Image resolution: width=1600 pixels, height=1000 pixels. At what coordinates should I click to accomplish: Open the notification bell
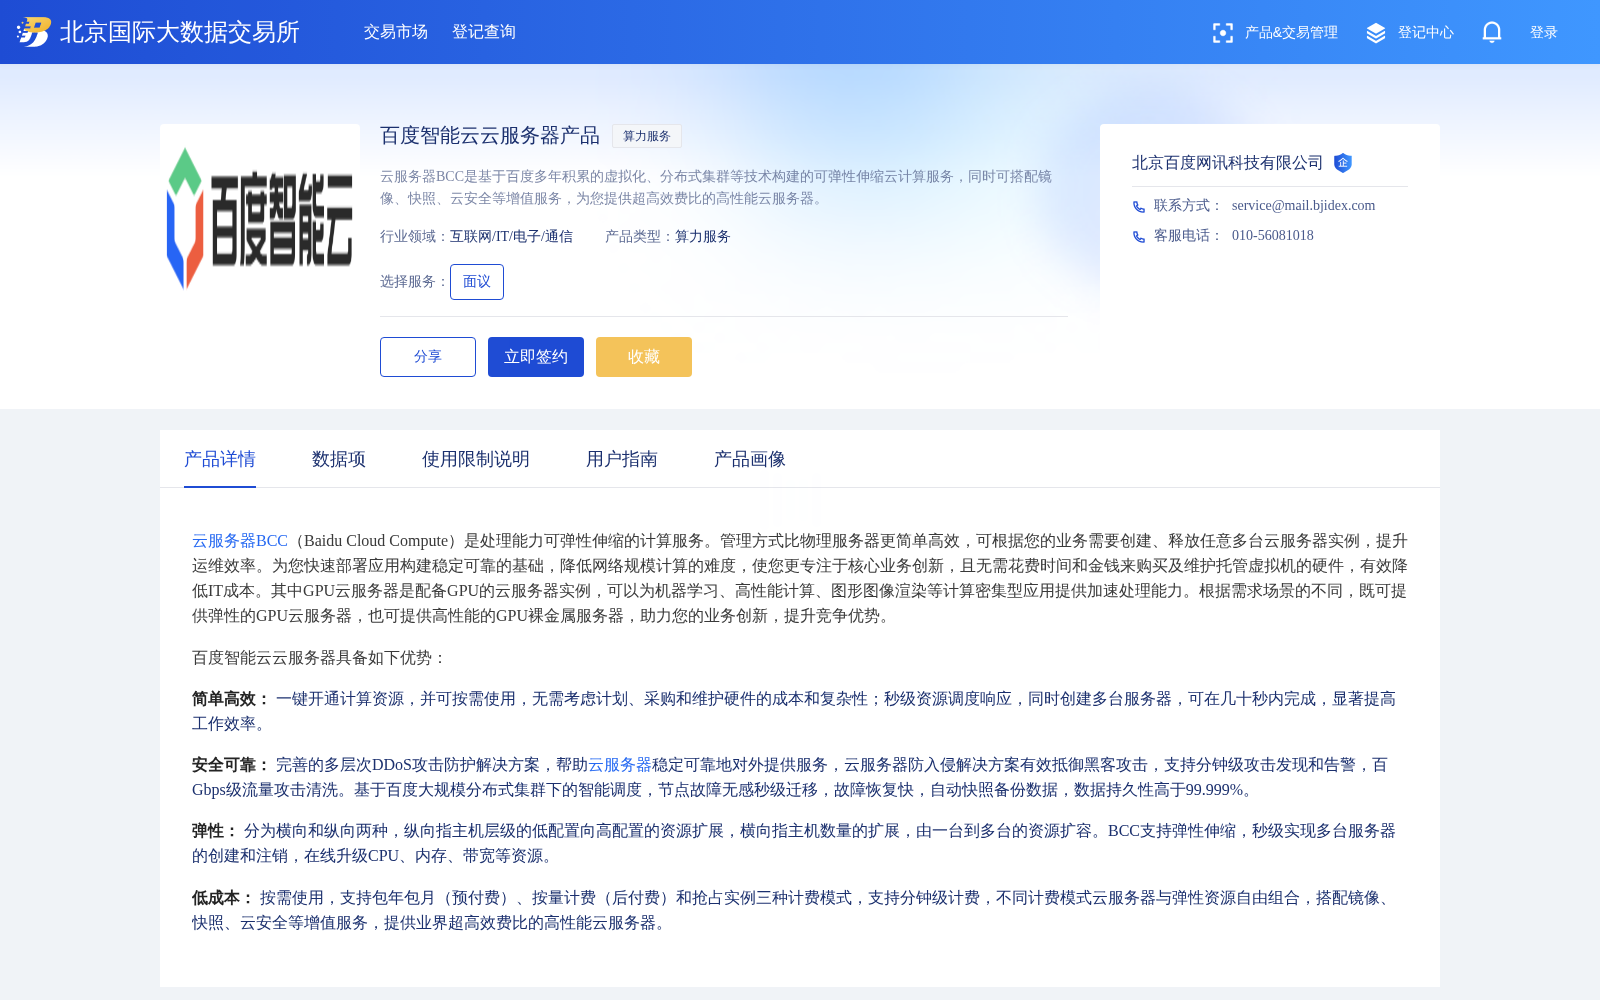(1492, 32)
